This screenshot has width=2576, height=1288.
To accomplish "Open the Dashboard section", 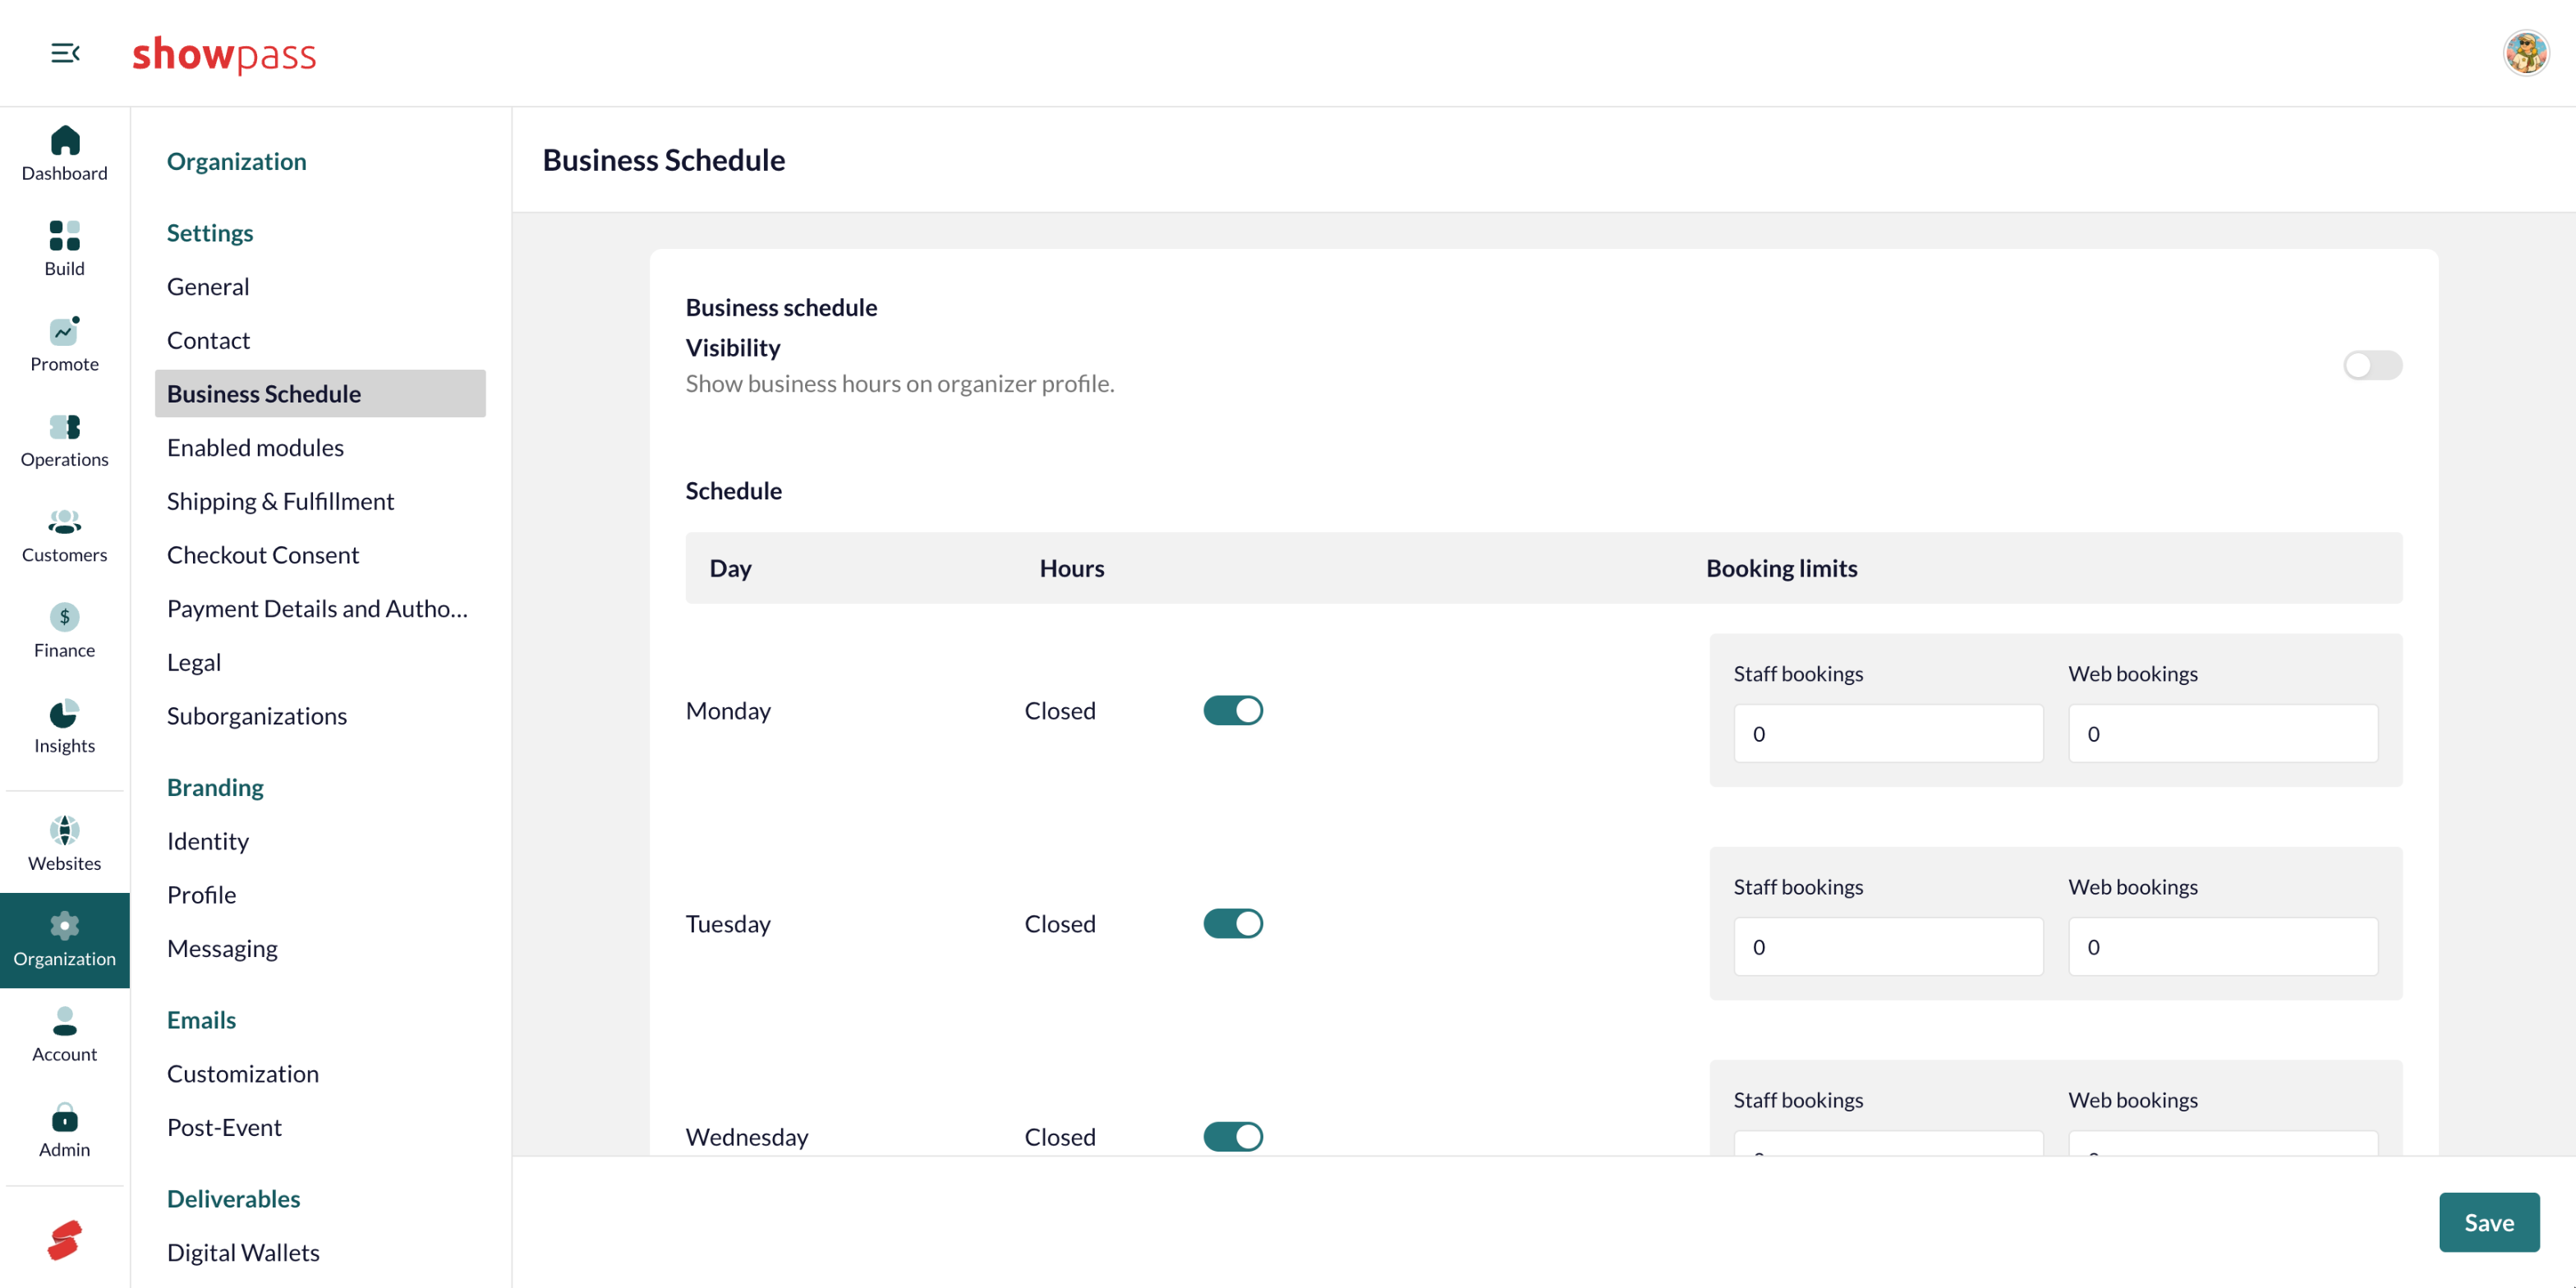I will (64, 154).
